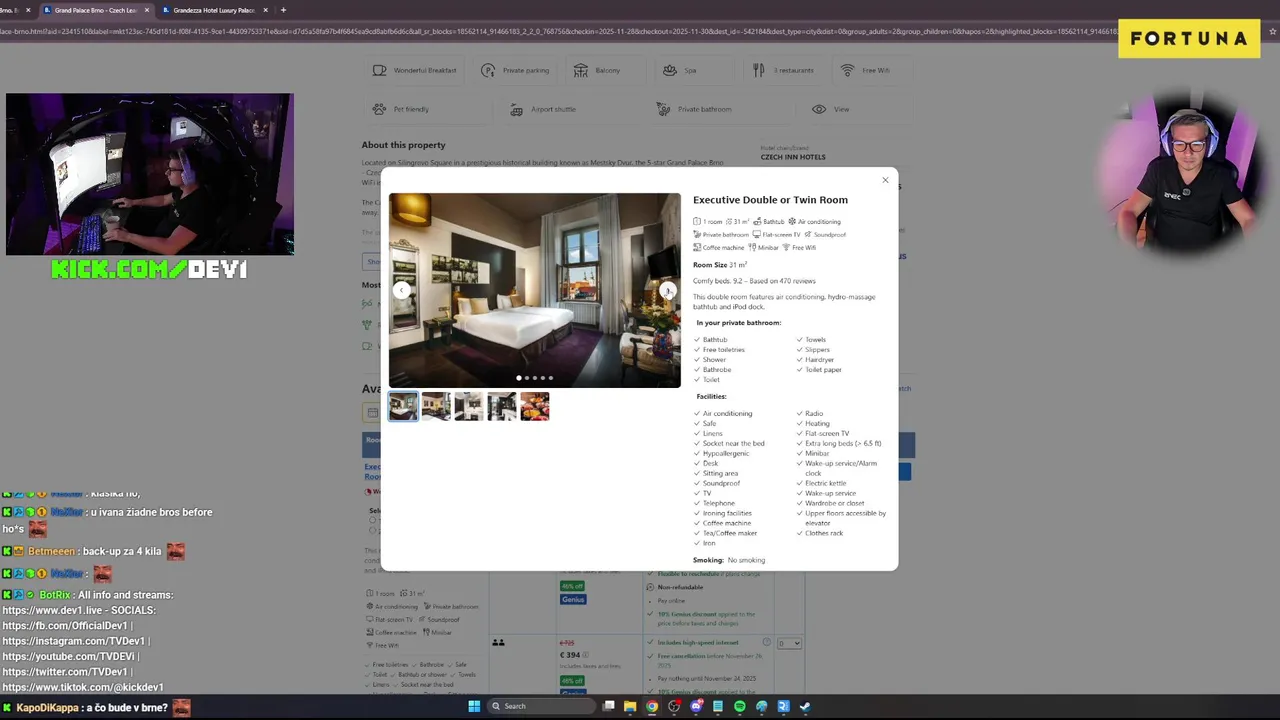Image resolution: width=1280 pixels, height=720 pixels.
Task: Open Discord from the taskbar
Action: tap(696, 706)
